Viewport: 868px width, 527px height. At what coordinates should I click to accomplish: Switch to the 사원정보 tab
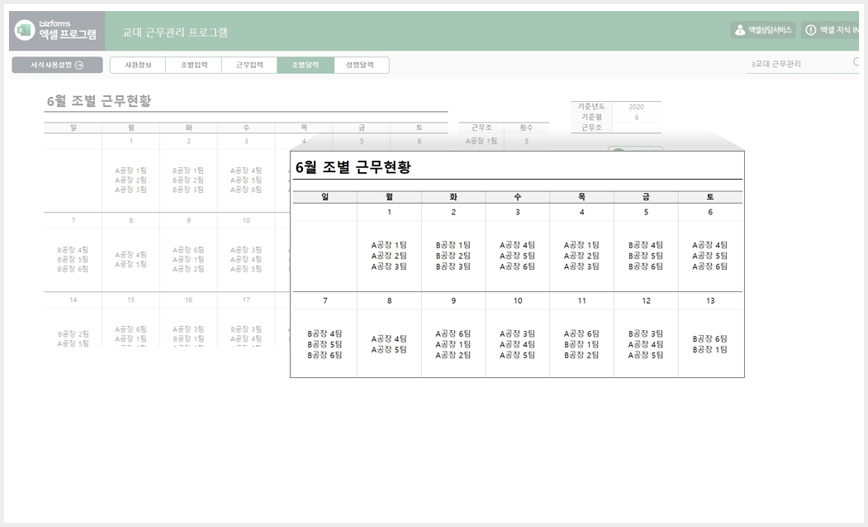[138, 65]
